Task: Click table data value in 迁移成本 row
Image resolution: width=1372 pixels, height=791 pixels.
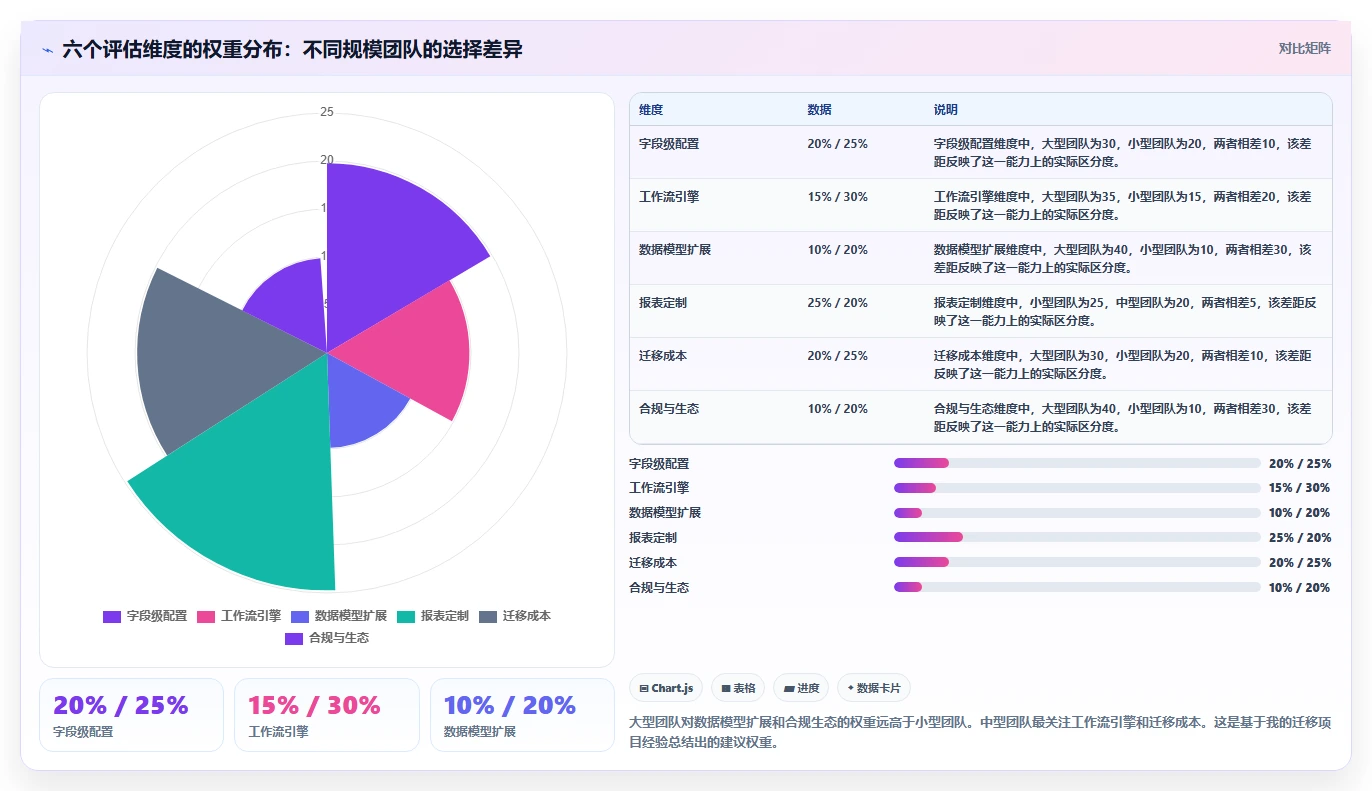Action: (838, 355)
